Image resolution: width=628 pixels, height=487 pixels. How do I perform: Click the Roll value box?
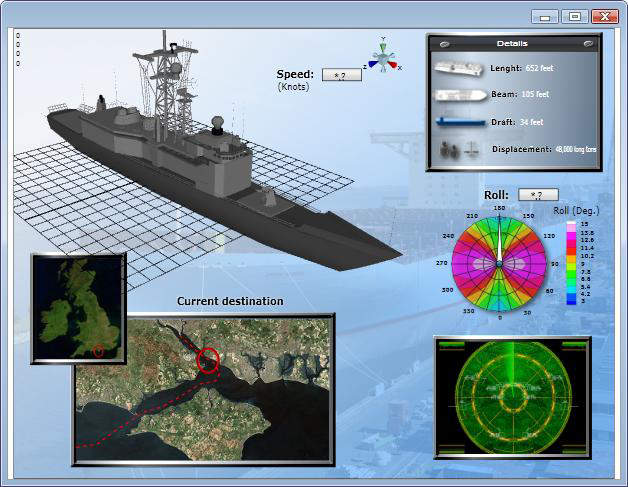coord(538,195)
